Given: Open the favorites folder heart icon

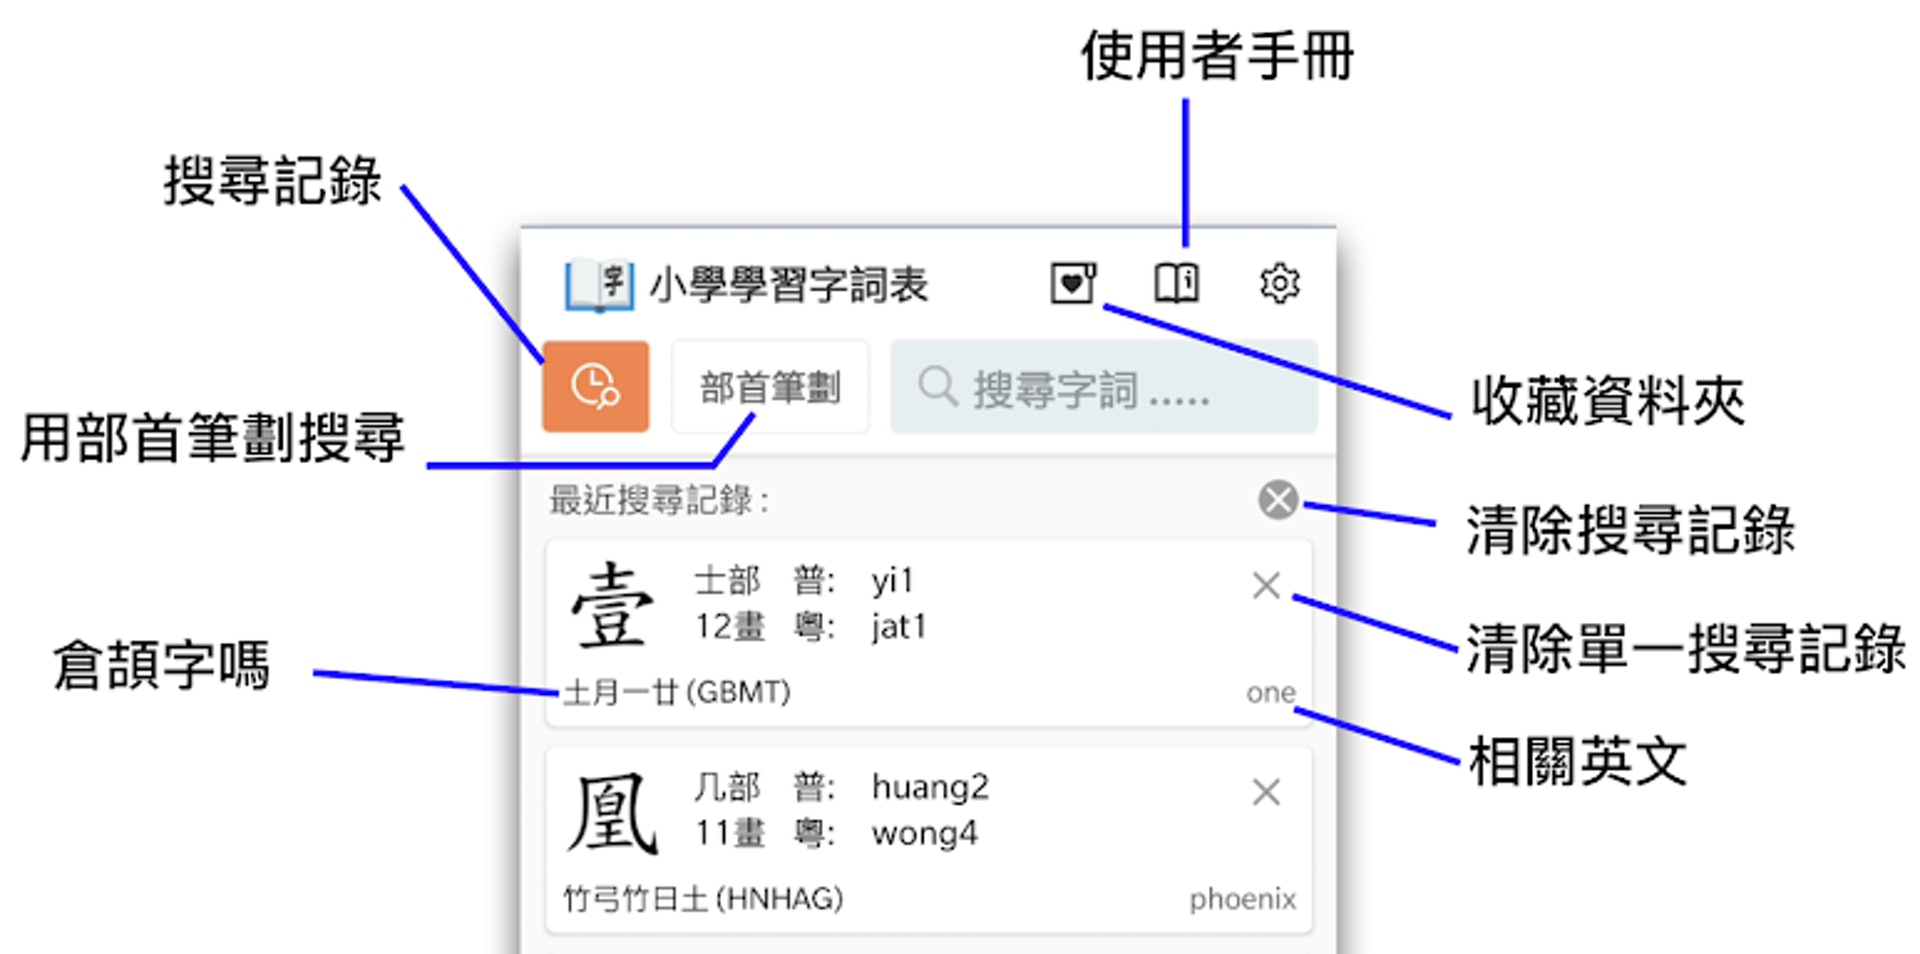Looking at the screenshot, I should point(1073,283).
